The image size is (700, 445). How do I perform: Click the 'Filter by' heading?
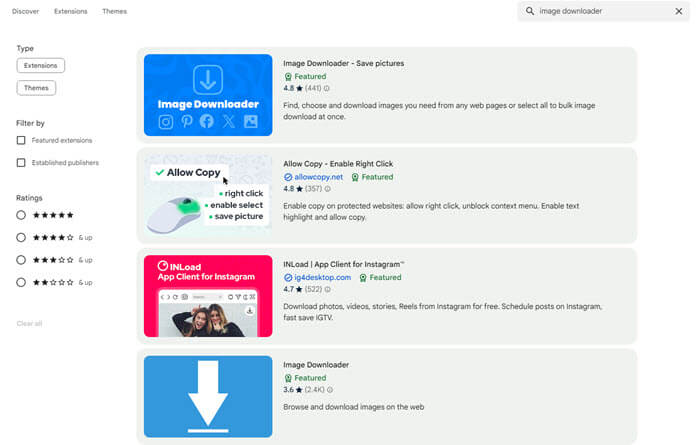[30, 123]
